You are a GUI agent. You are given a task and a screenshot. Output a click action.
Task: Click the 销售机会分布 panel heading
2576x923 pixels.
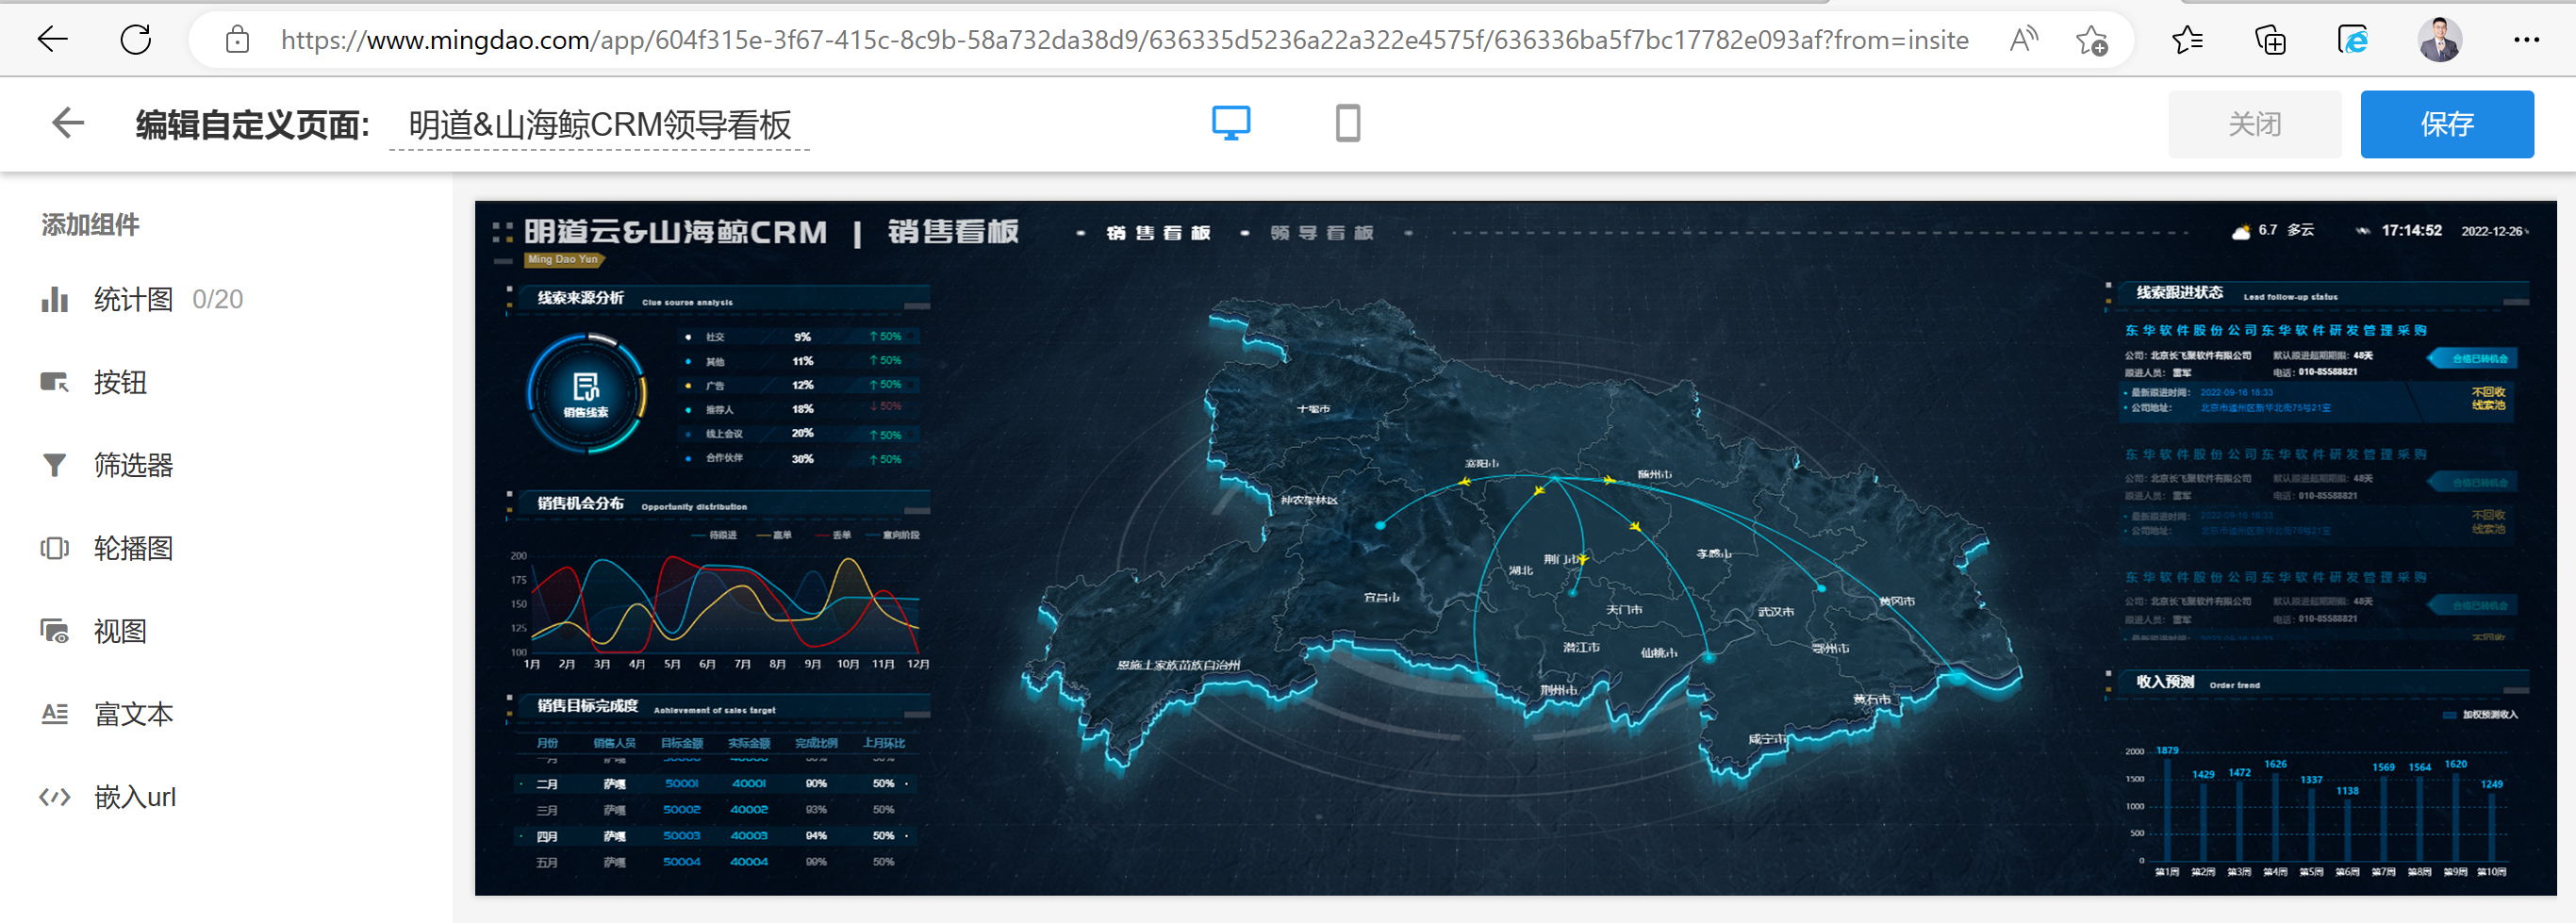coord(580,503)
